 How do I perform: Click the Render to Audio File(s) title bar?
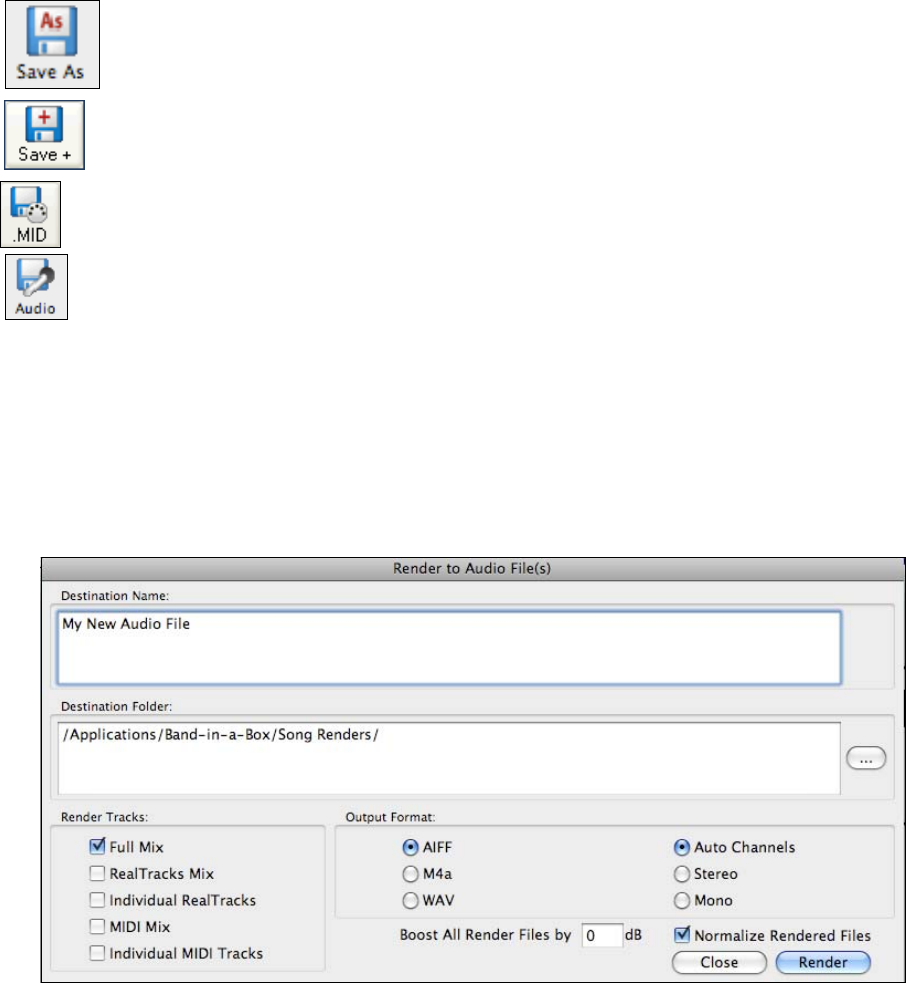click(x=473, y=569)
